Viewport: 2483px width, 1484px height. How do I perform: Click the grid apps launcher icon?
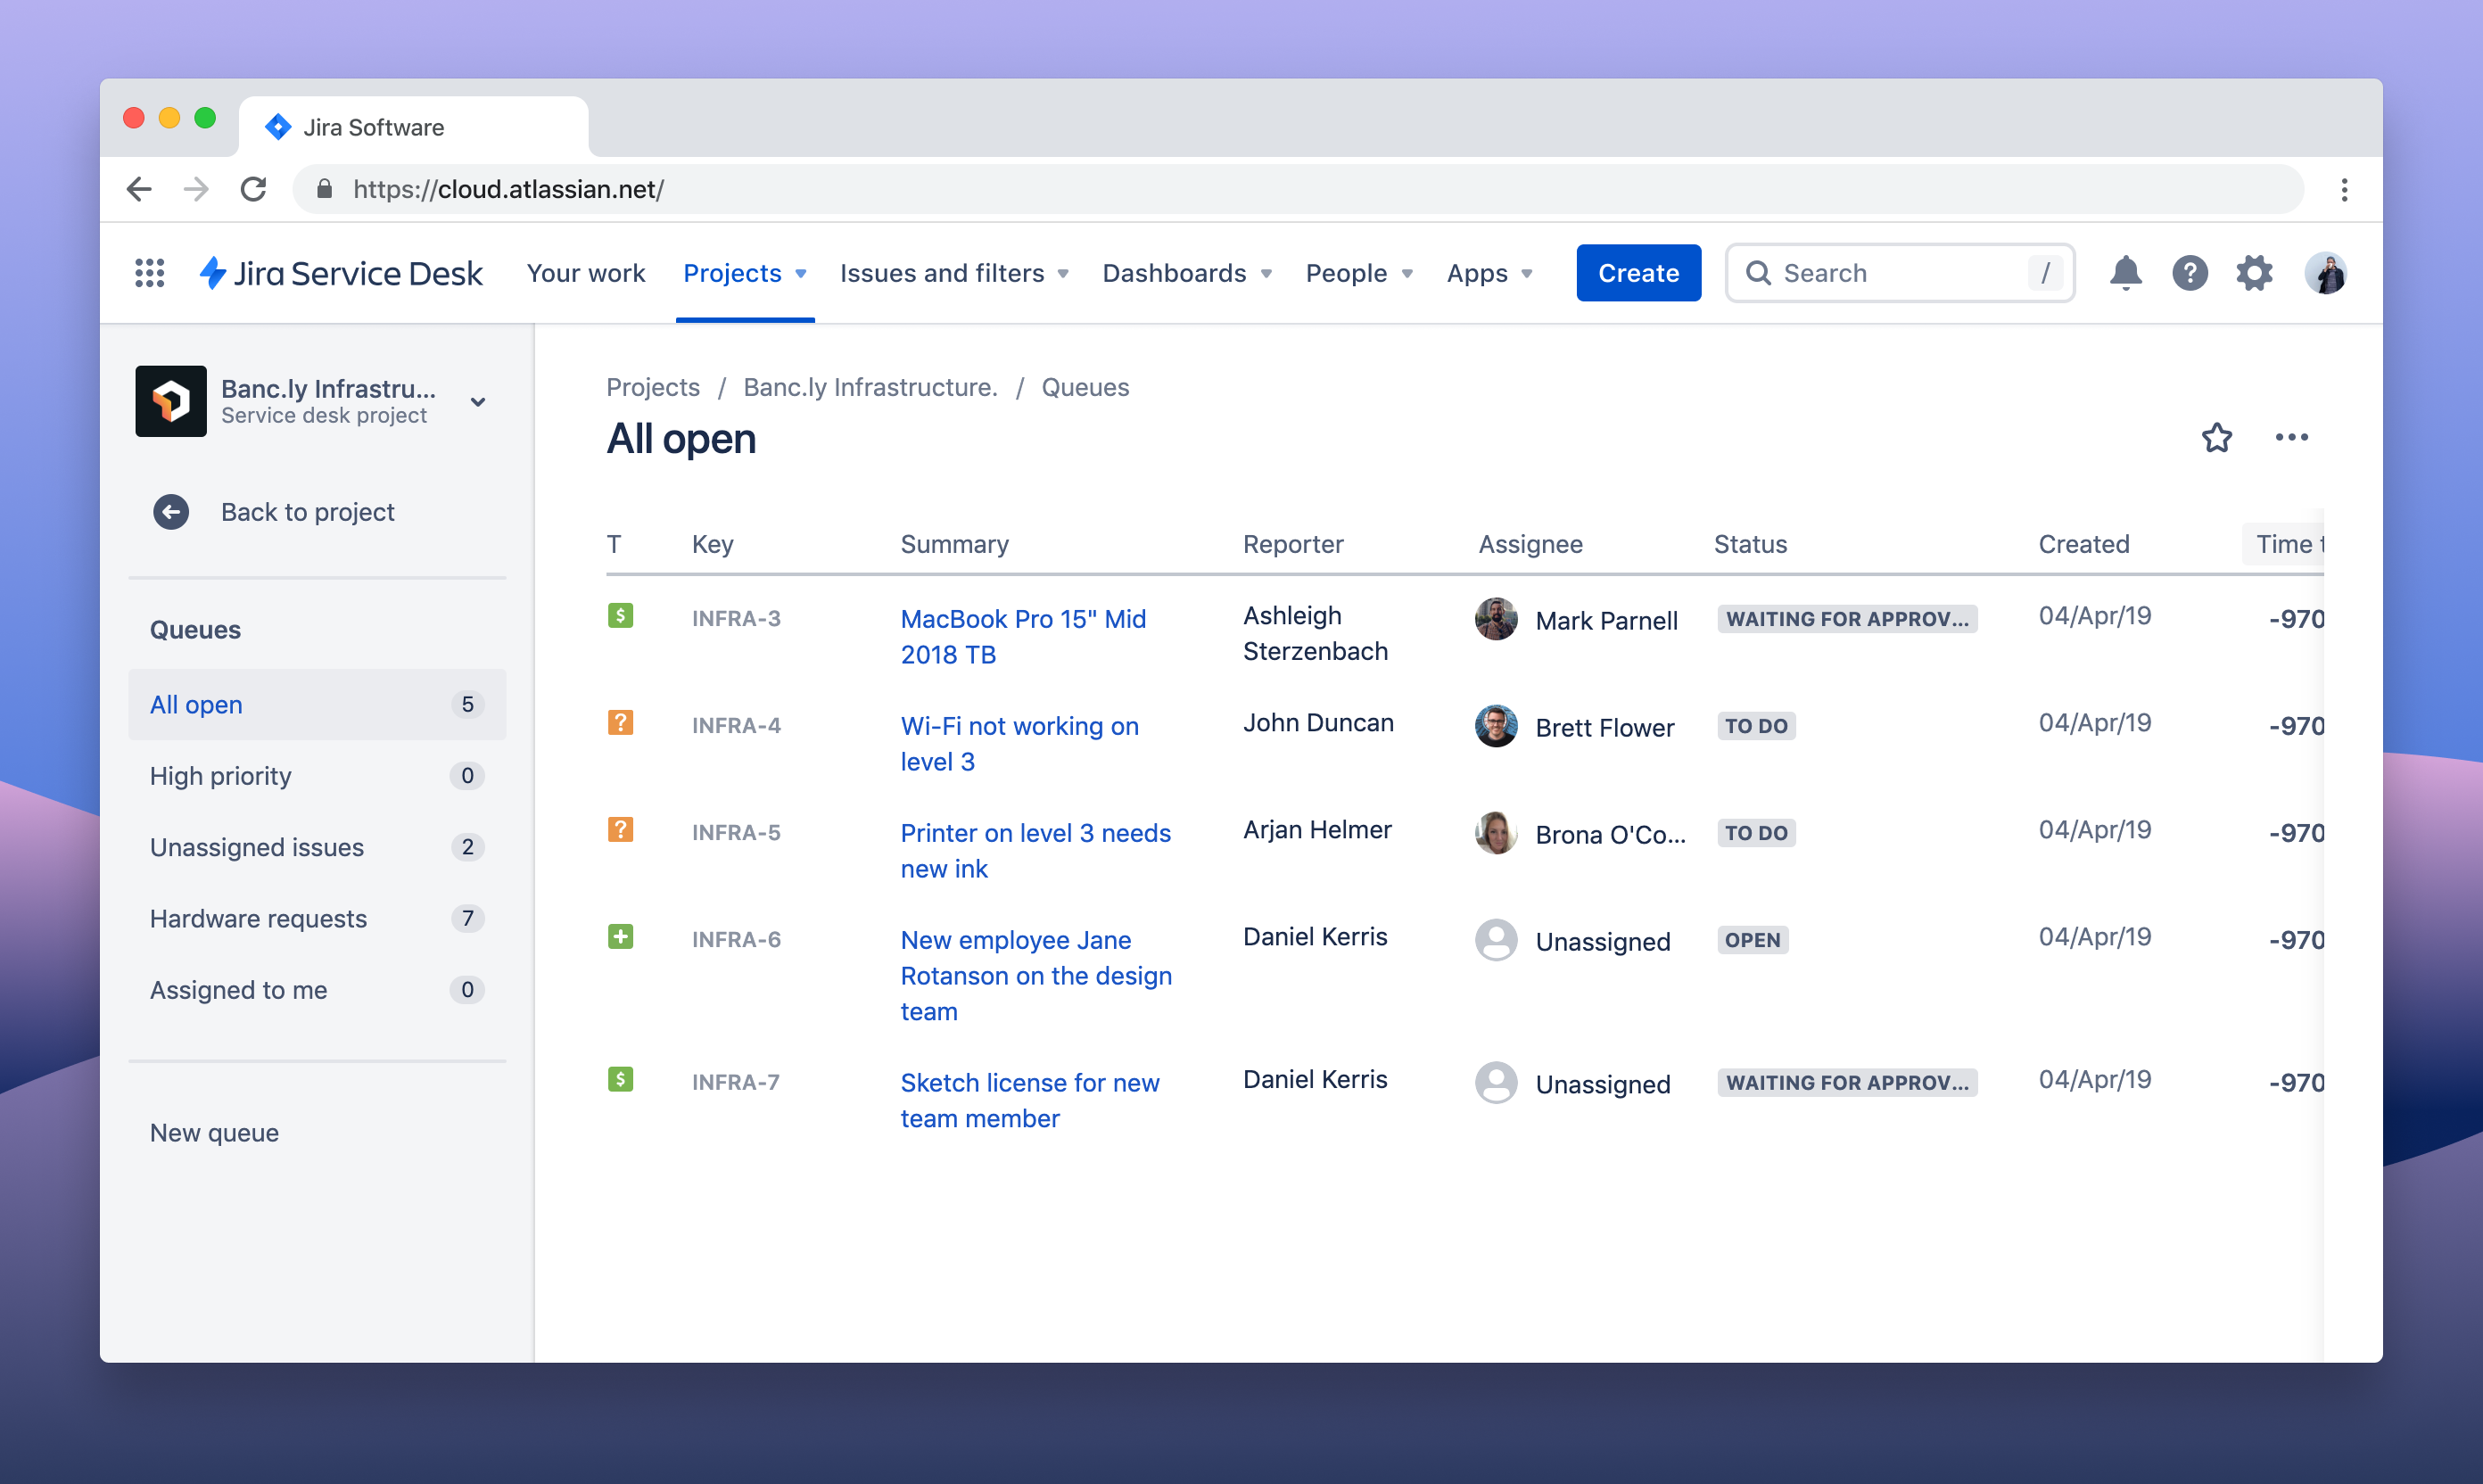click(x=148, y=272)
